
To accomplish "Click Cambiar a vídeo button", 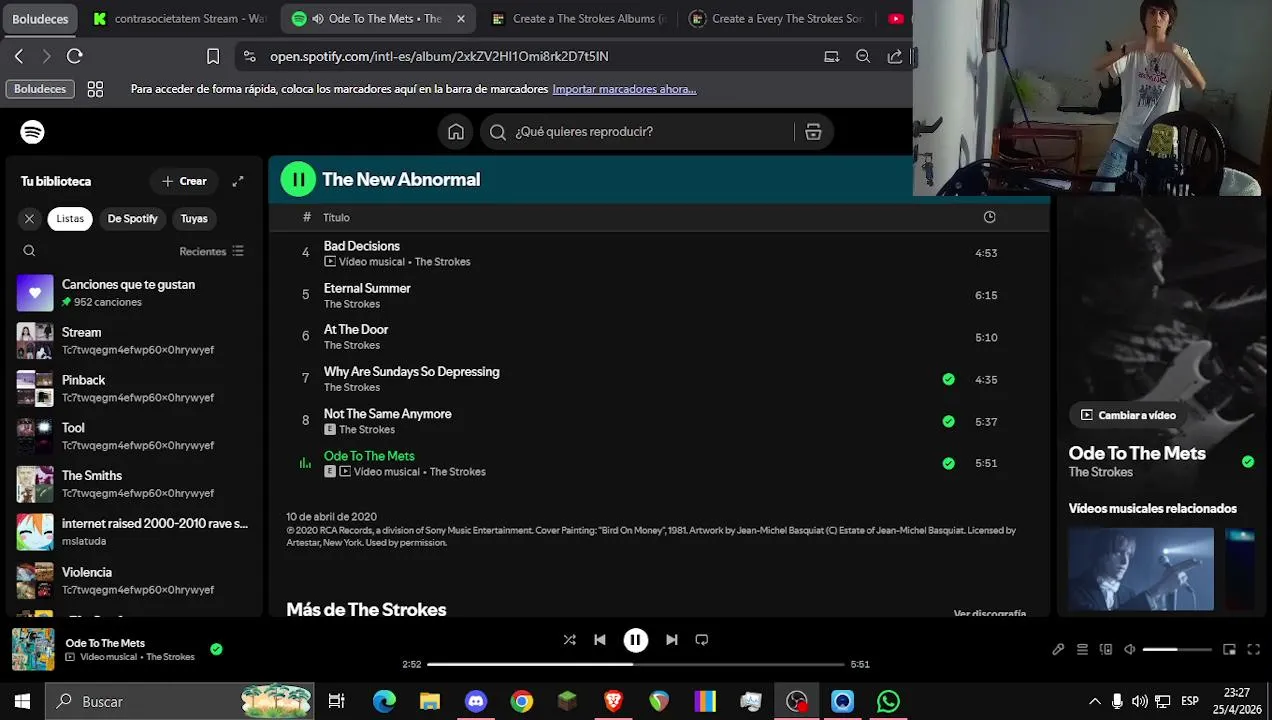I will point(1127,415).
